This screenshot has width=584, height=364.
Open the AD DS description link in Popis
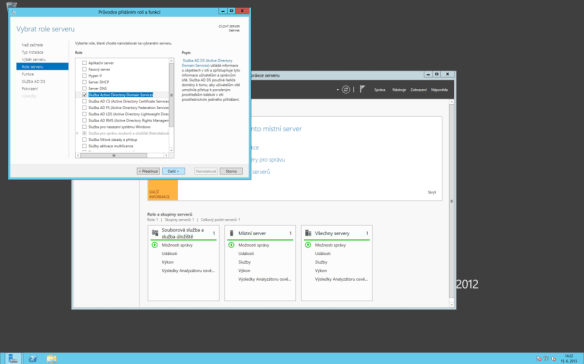[x=207, y=63]
